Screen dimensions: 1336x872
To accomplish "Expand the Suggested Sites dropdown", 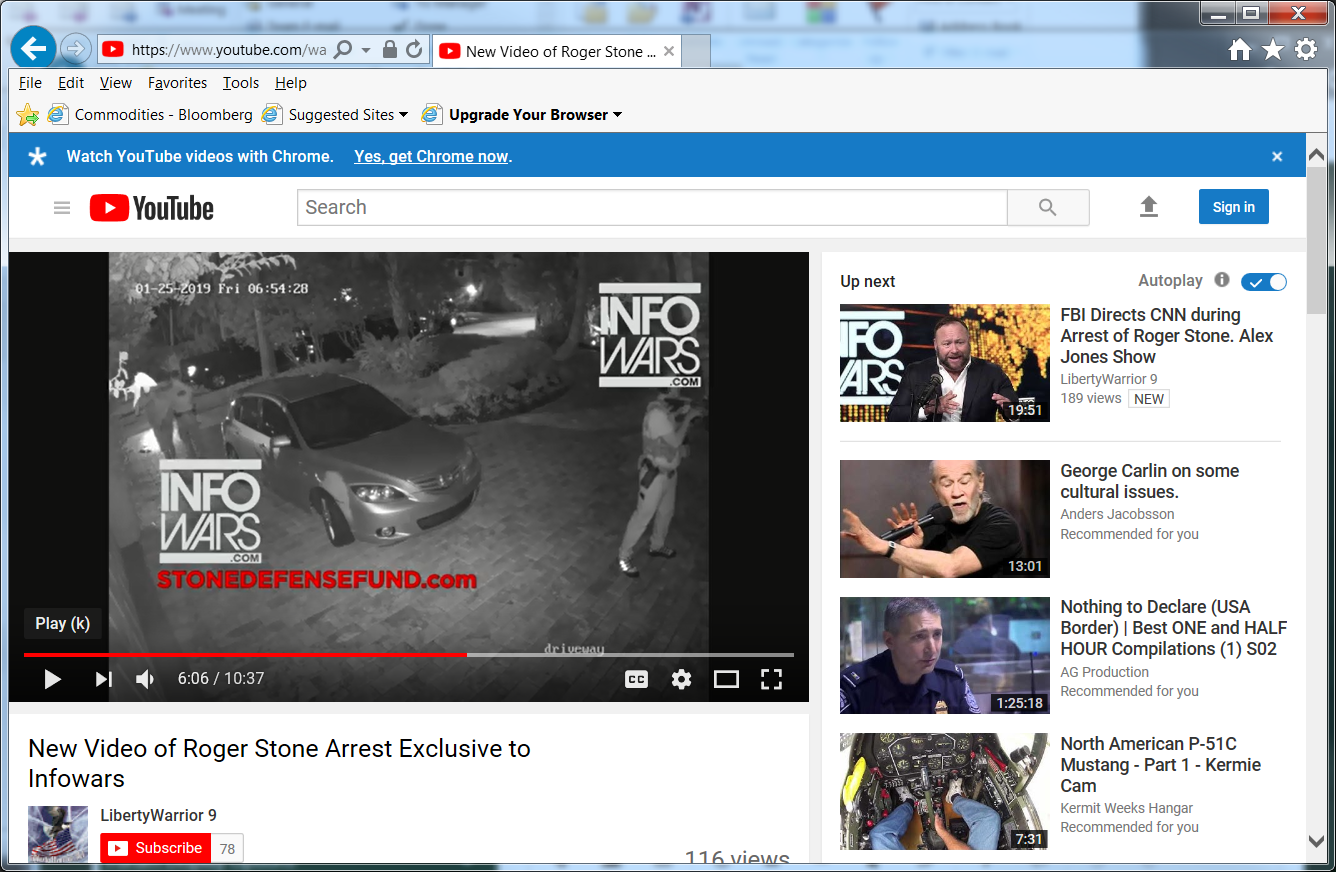I will tap(404, 115).
